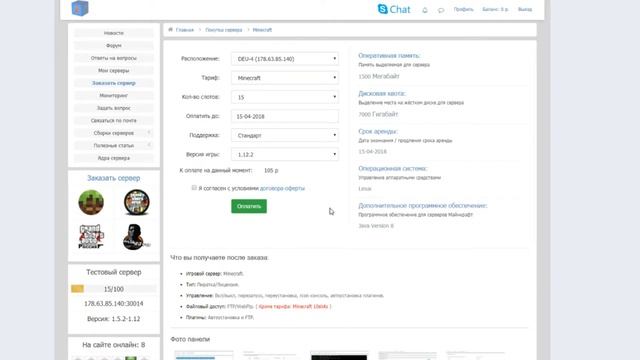The image size is (640, 360).
Task: Open Связаться по почте in sidebar
Action: click(x=114, y=120)
